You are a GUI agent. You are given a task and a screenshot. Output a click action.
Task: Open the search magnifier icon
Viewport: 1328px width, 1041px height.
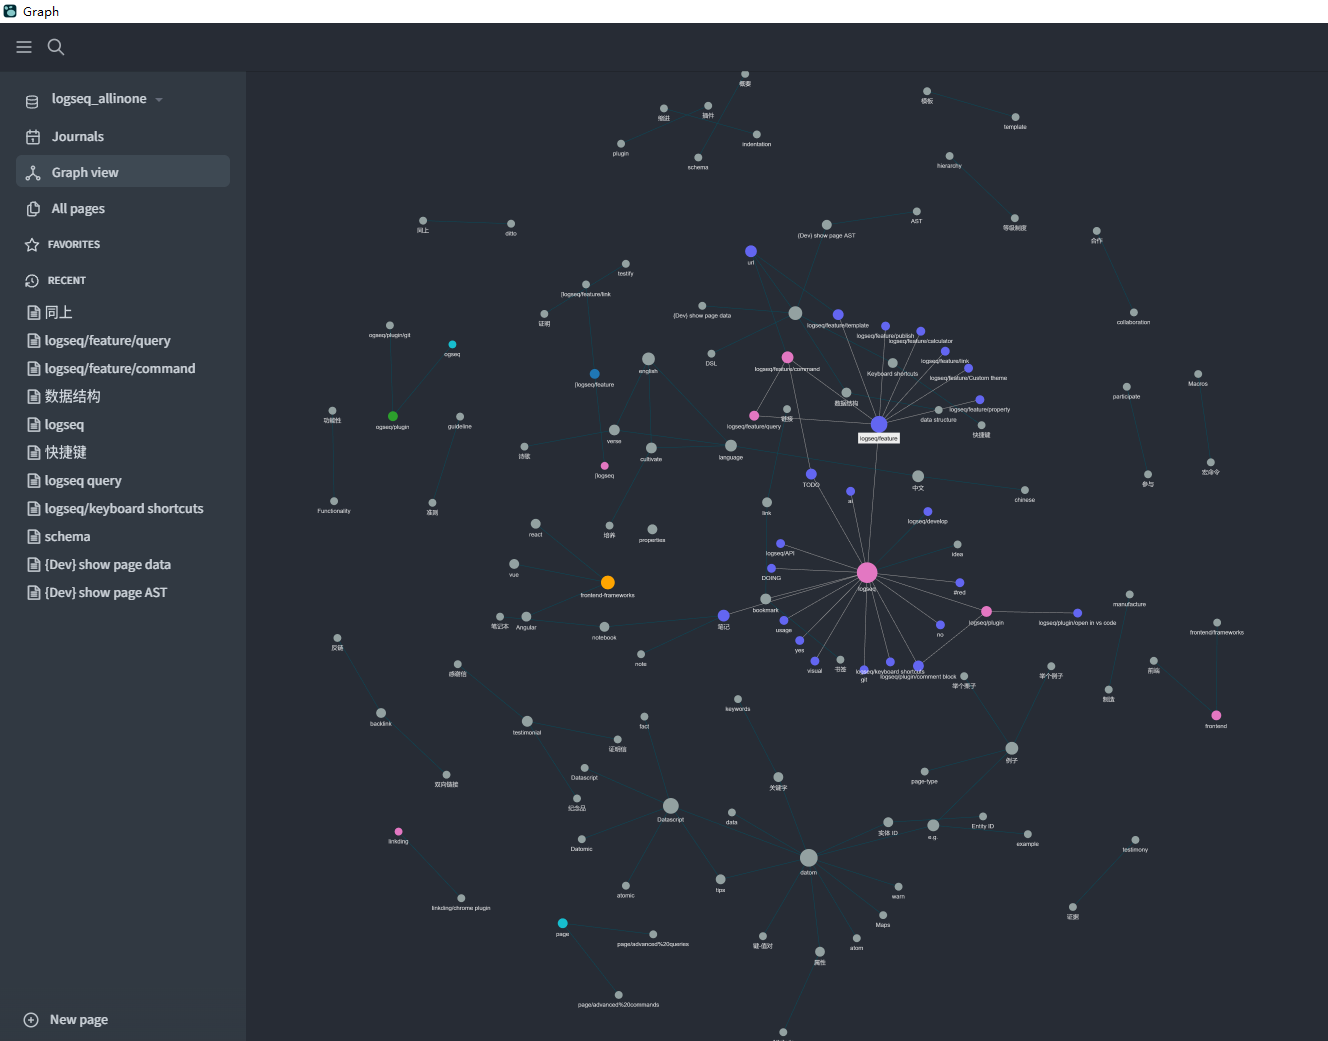pos(56,47)
